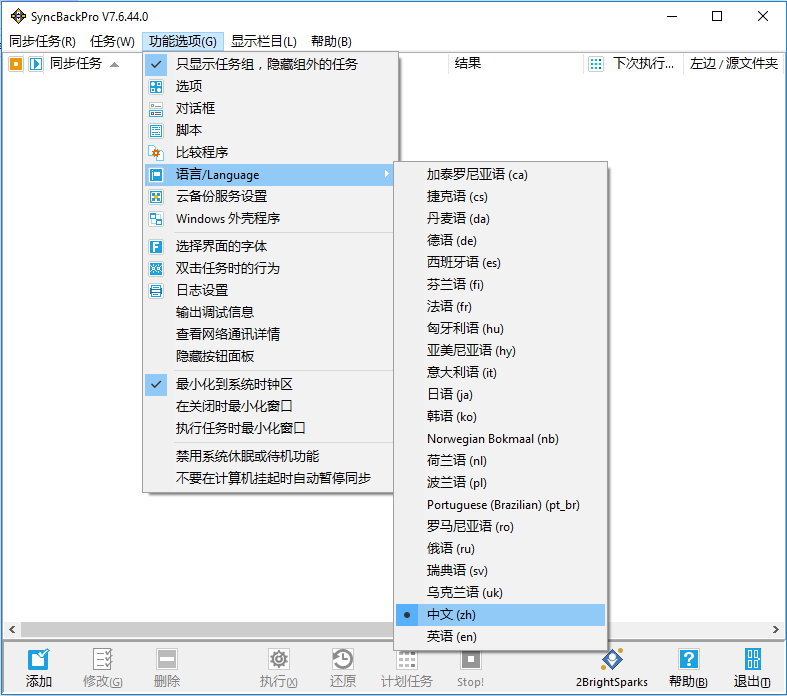
Task: Click the 下次执行 column header
Action: point(641,63)
